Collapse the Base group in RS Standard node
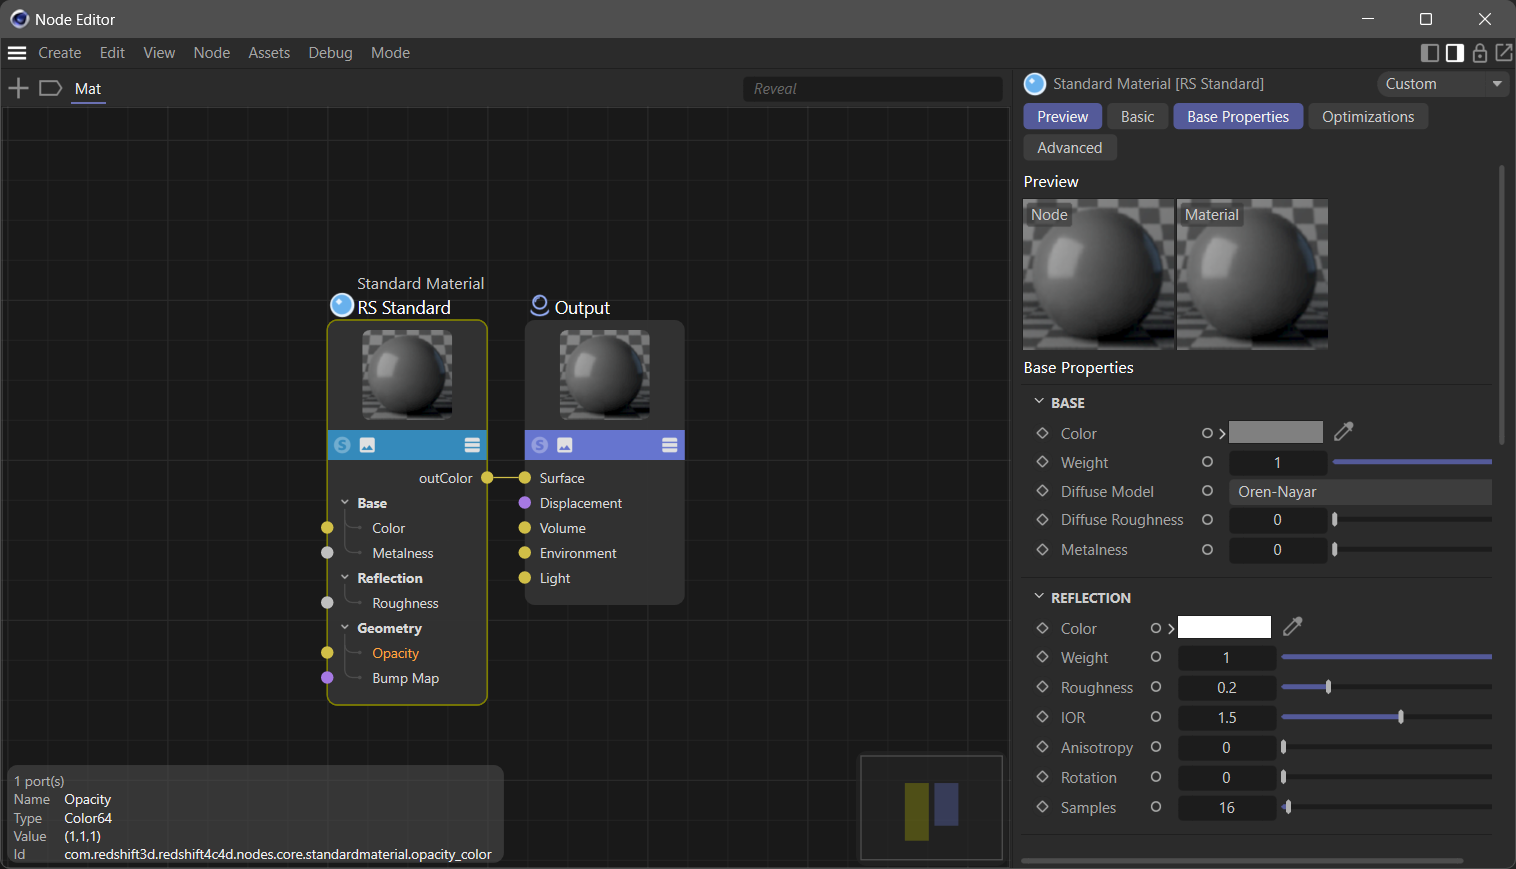 (345, 503)
